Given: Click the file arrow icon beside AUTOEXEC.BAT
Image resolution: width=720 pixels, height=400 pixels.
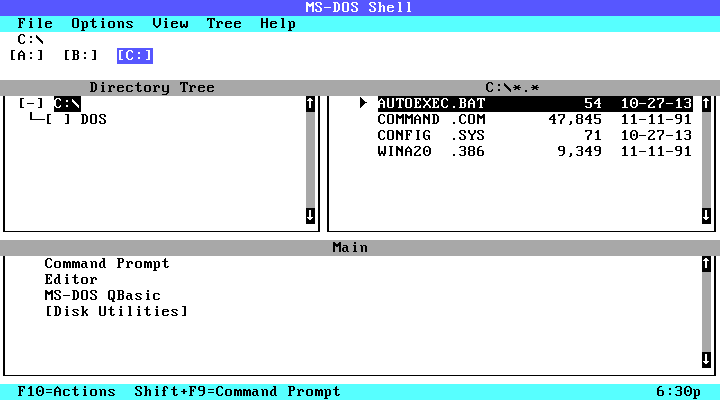Looking at the screenshot, I should 363,103.
